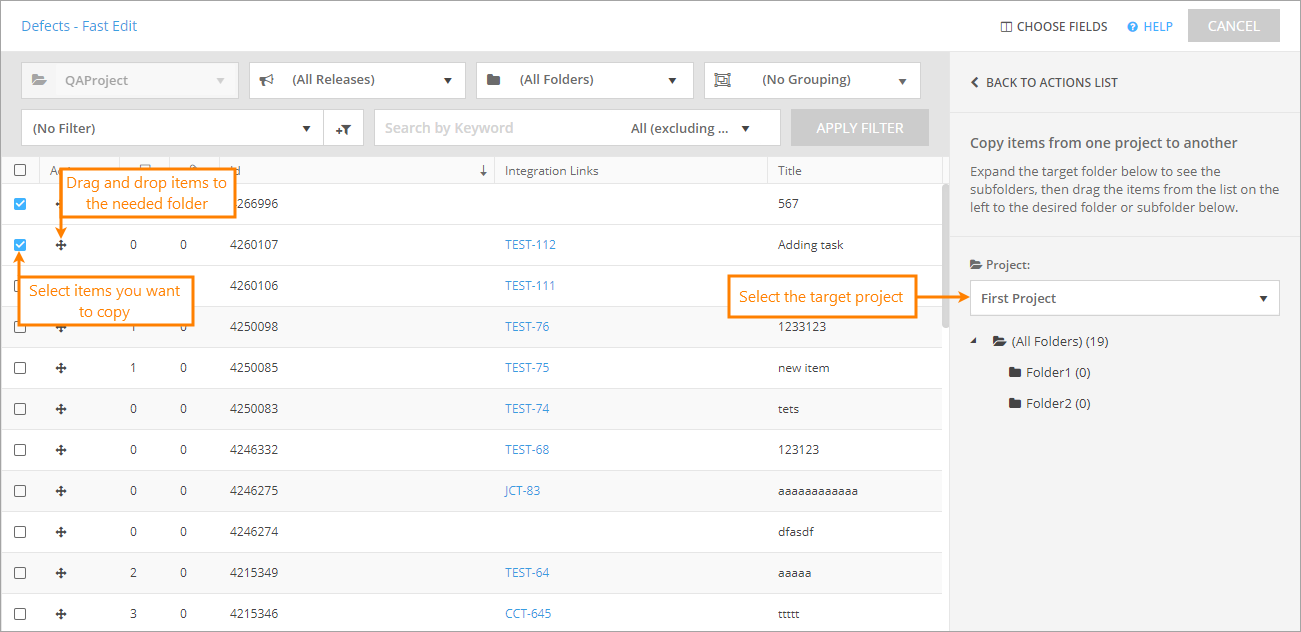Click the Search by Keyword field

[500, 128]
